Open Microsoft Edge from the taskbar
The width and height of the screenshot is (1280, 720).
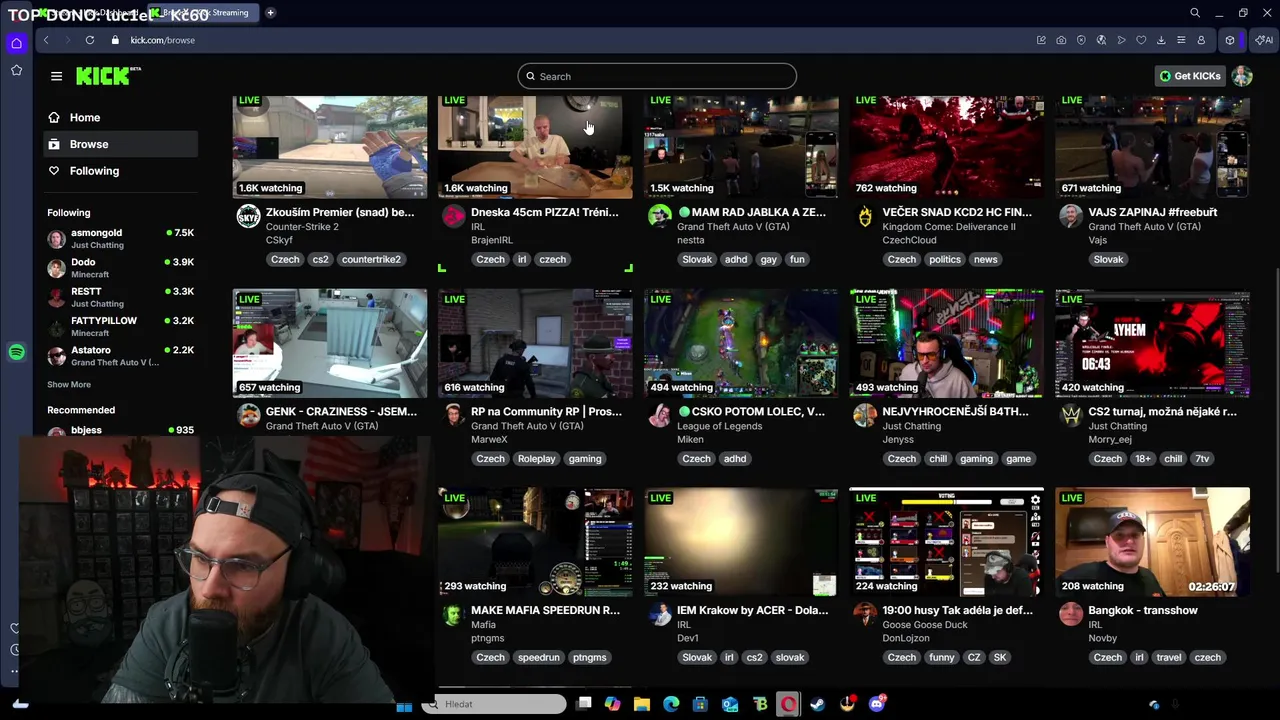[x=671, y=704]
